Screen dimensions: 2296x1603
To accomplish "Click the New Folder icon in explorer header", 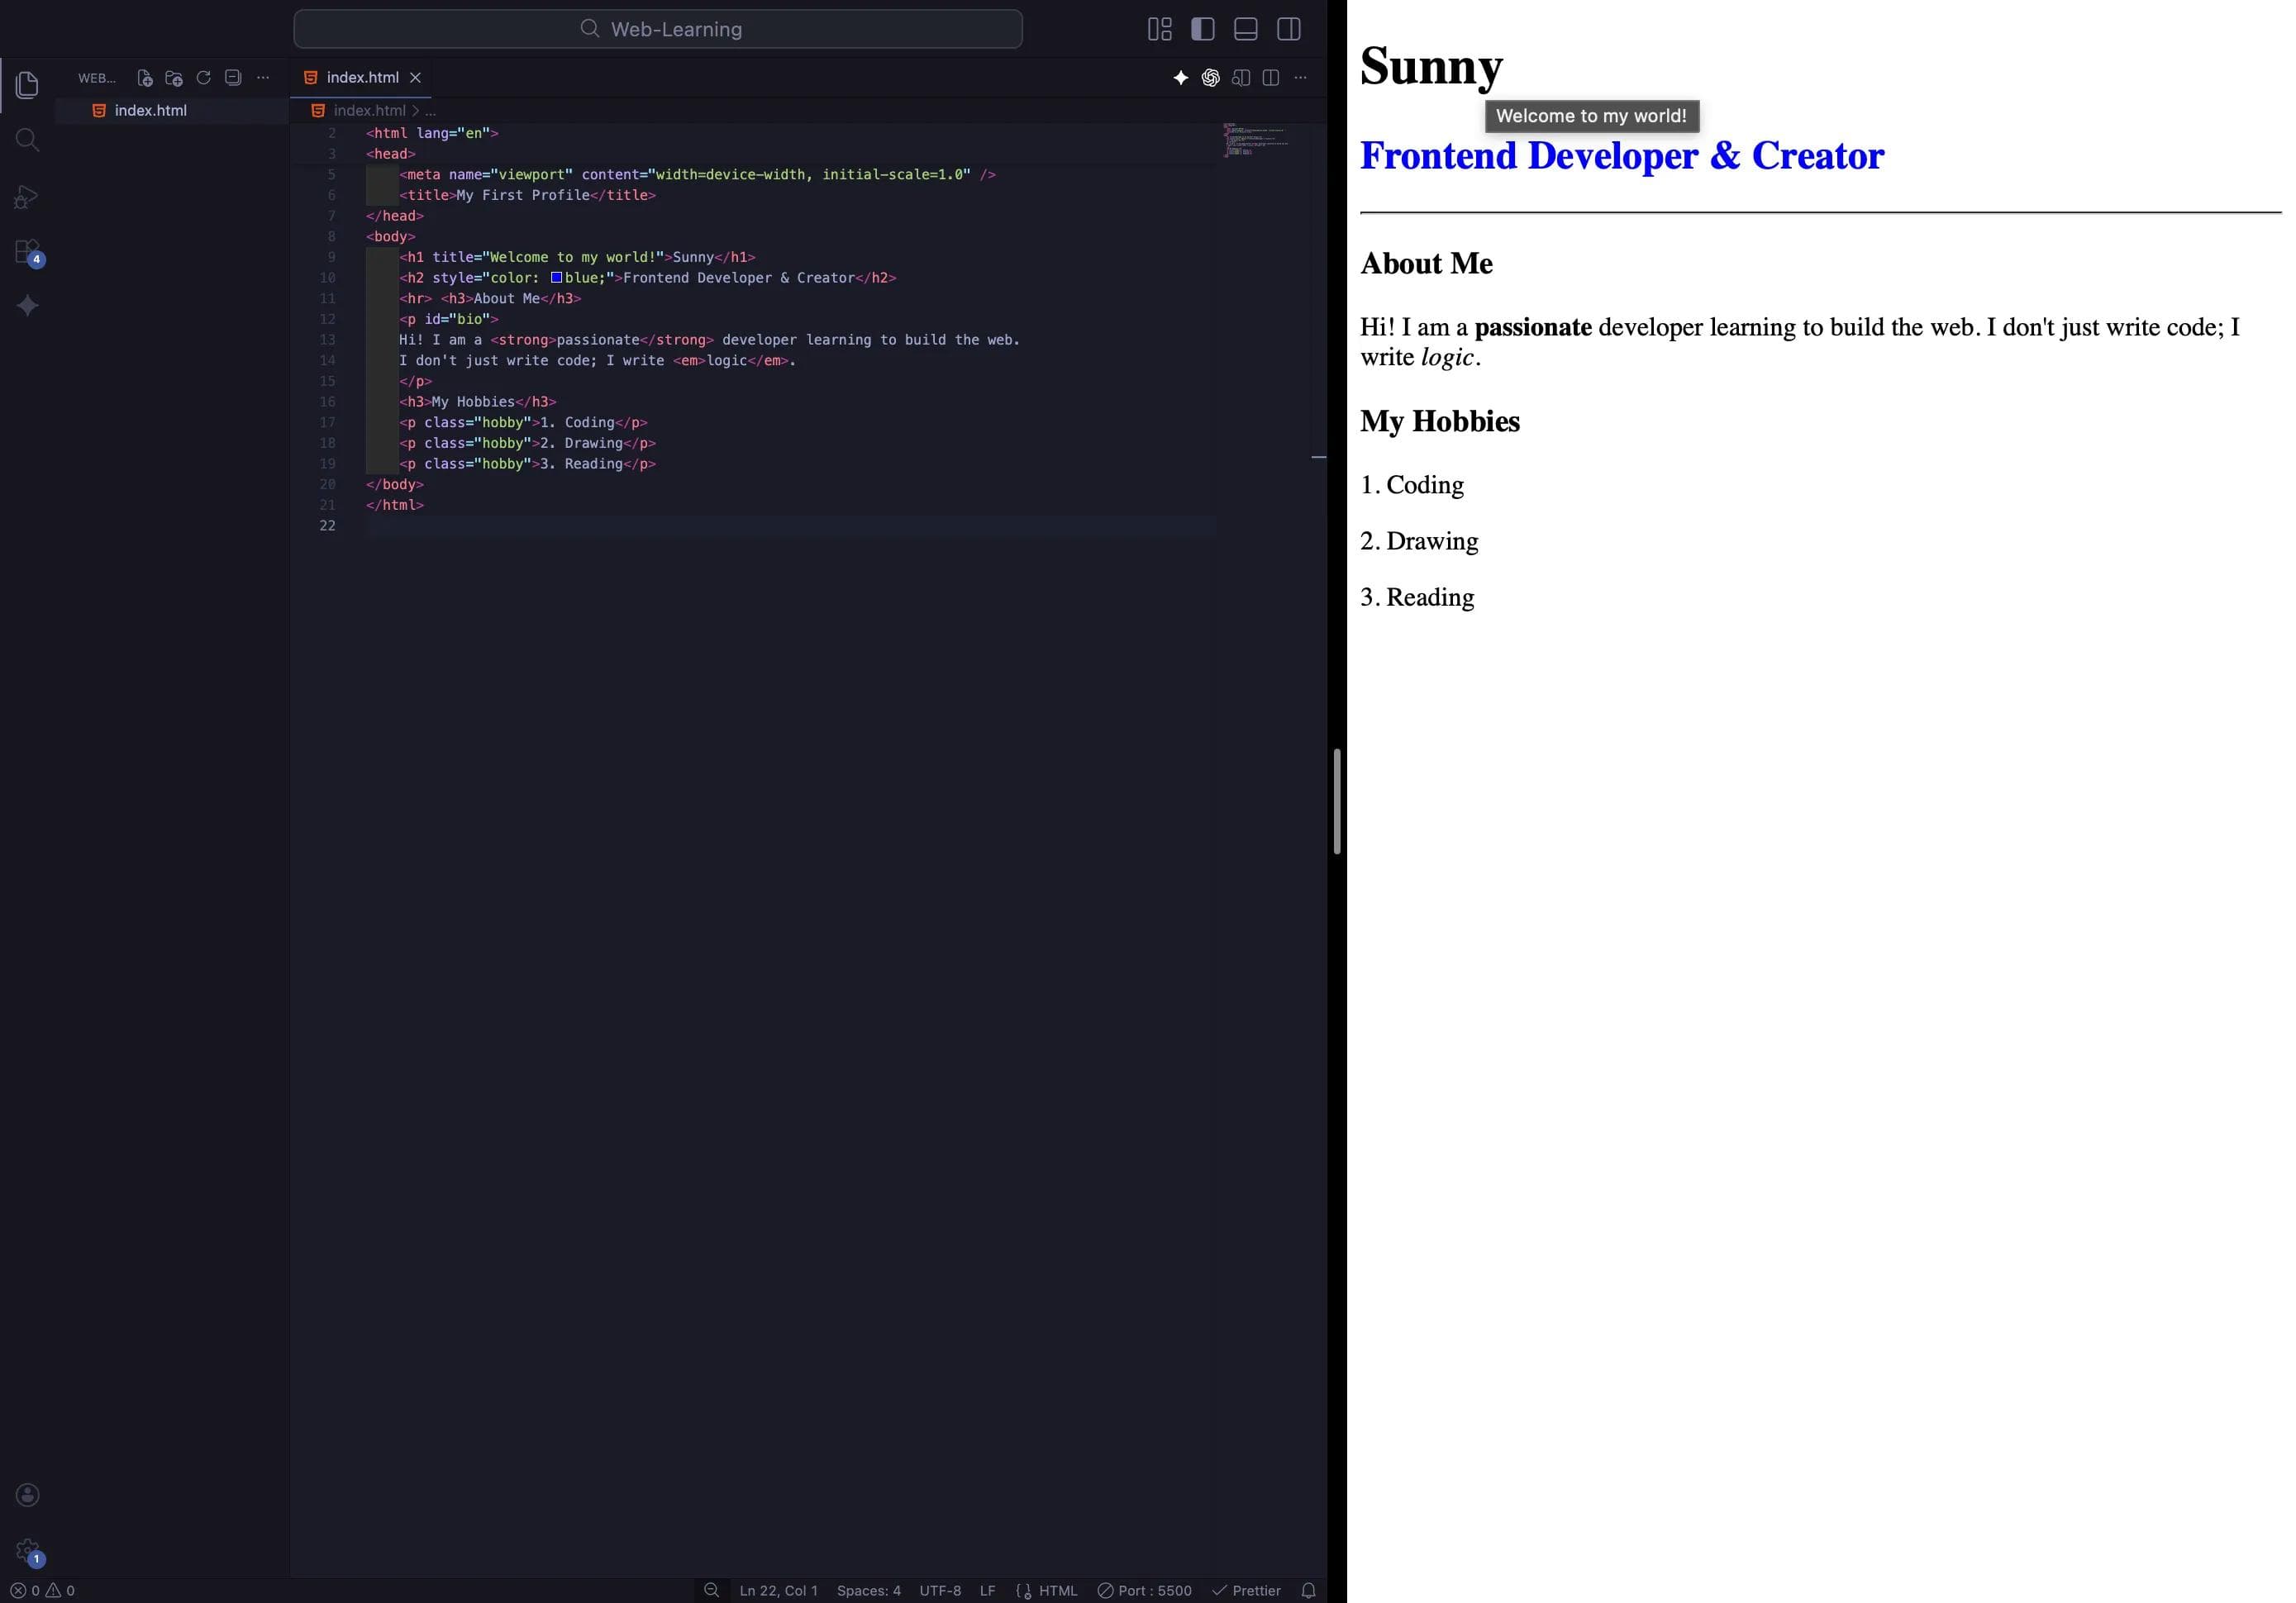I will click(174, 78).
